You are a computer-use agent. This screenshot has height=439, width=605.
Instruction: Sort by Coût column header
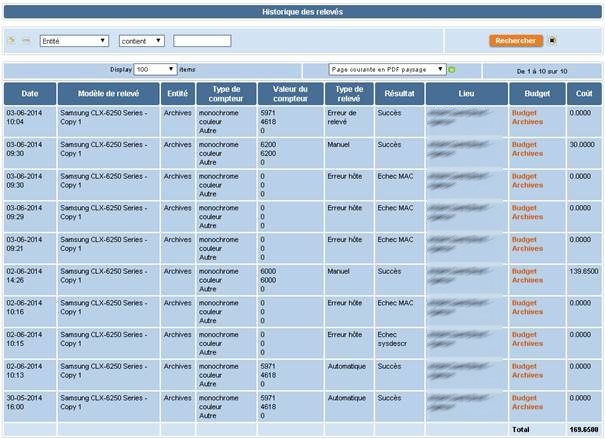584,94
